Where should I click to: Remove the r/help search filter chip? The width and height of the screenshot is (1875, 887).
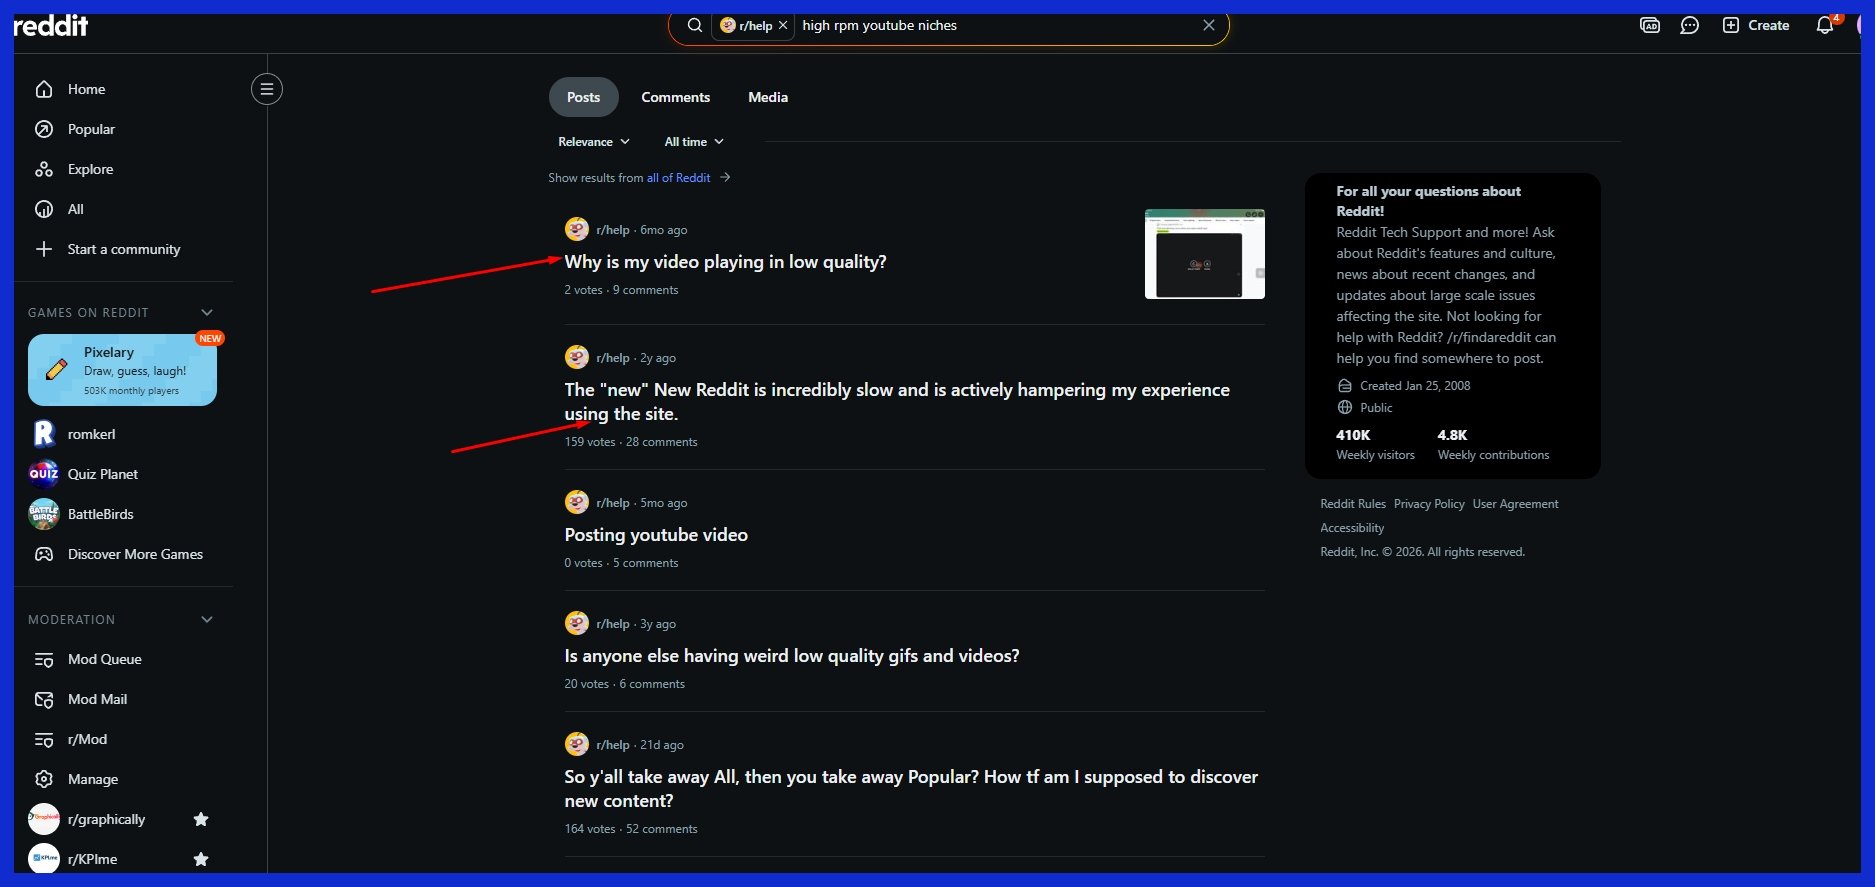click(x=783, y=26)
